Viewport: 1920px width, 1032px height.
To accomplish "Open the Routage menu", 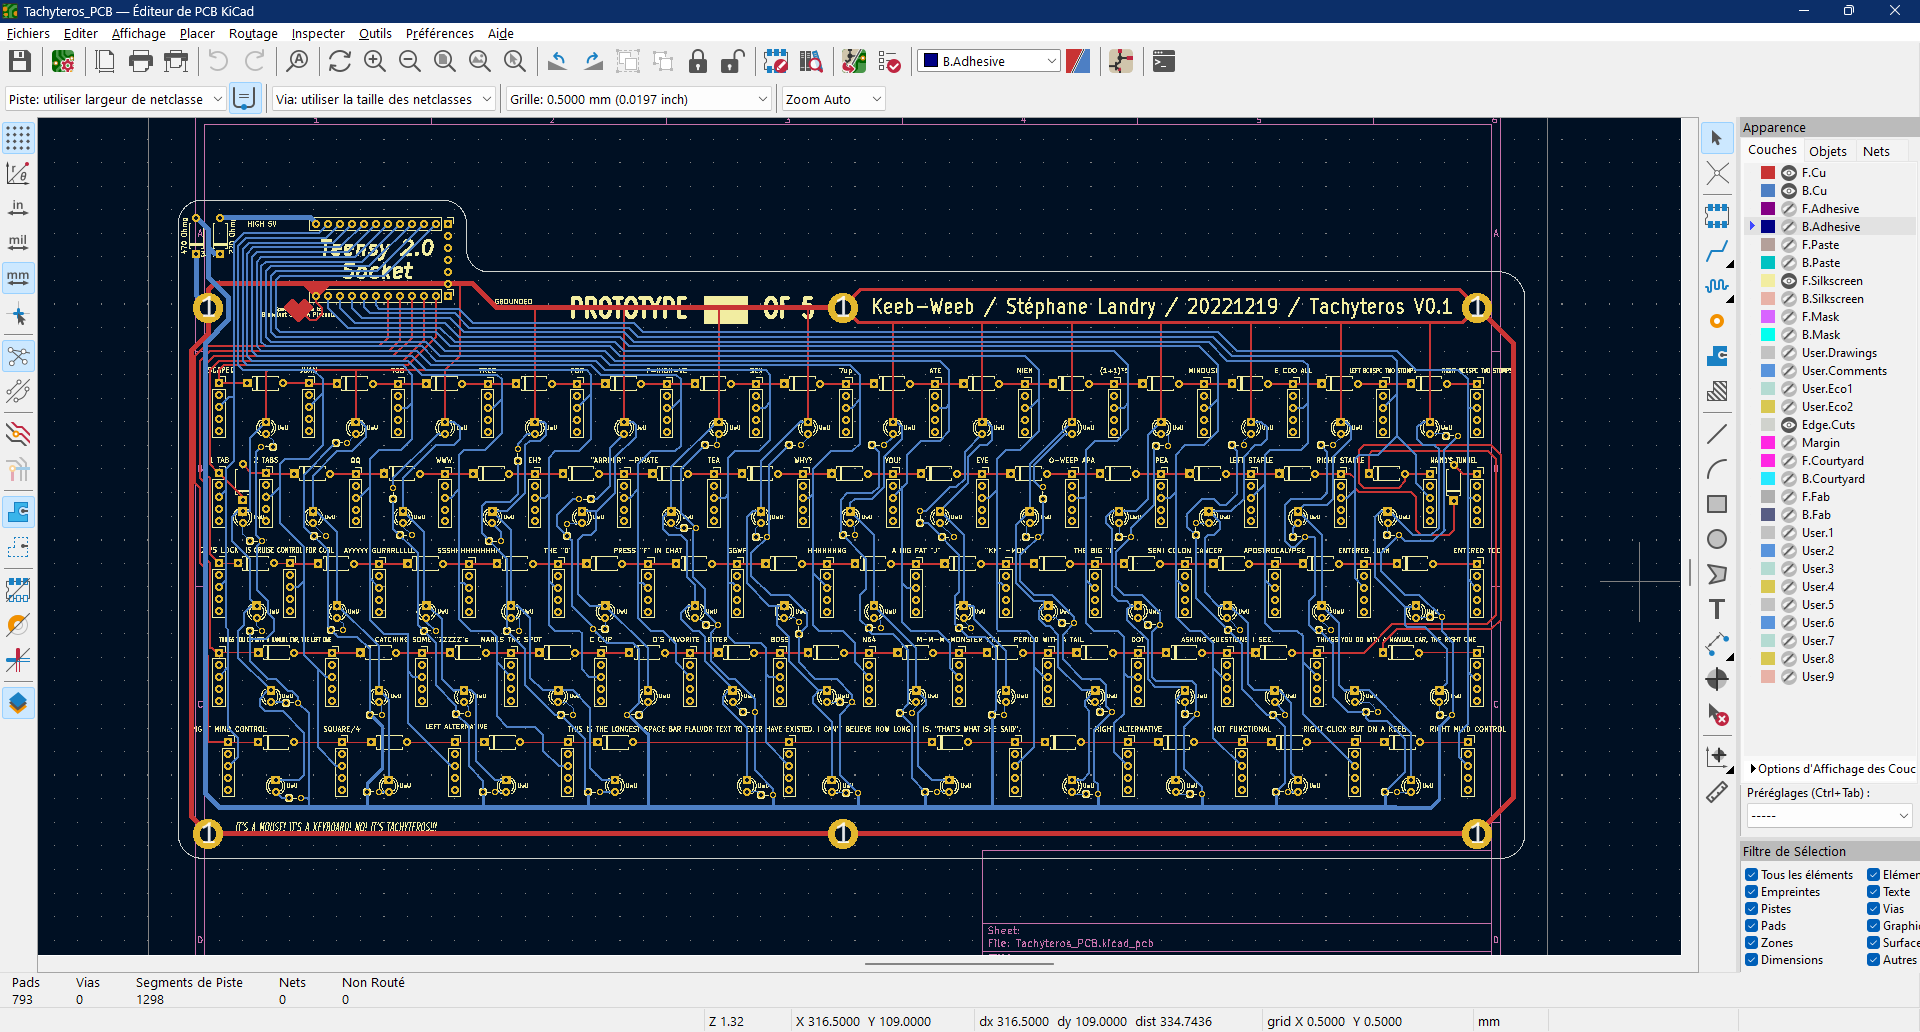I will coord(253,33).
